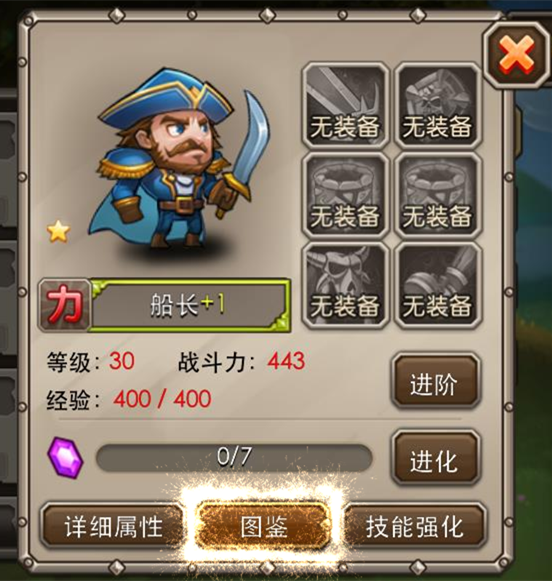Tap the gold star rank icon
Viewport: 552px width, 581px height.
point(59,231)
